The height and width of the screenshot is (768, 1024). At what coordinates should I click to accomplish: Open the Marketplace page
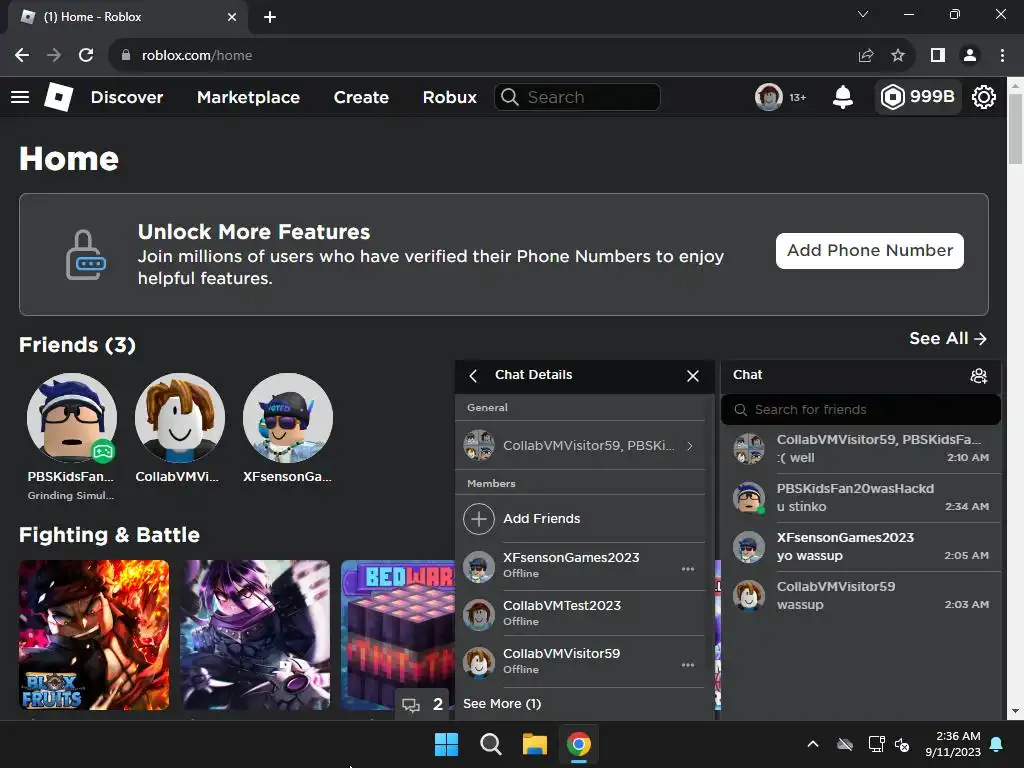pyautogui.click(x=248, y=97)
